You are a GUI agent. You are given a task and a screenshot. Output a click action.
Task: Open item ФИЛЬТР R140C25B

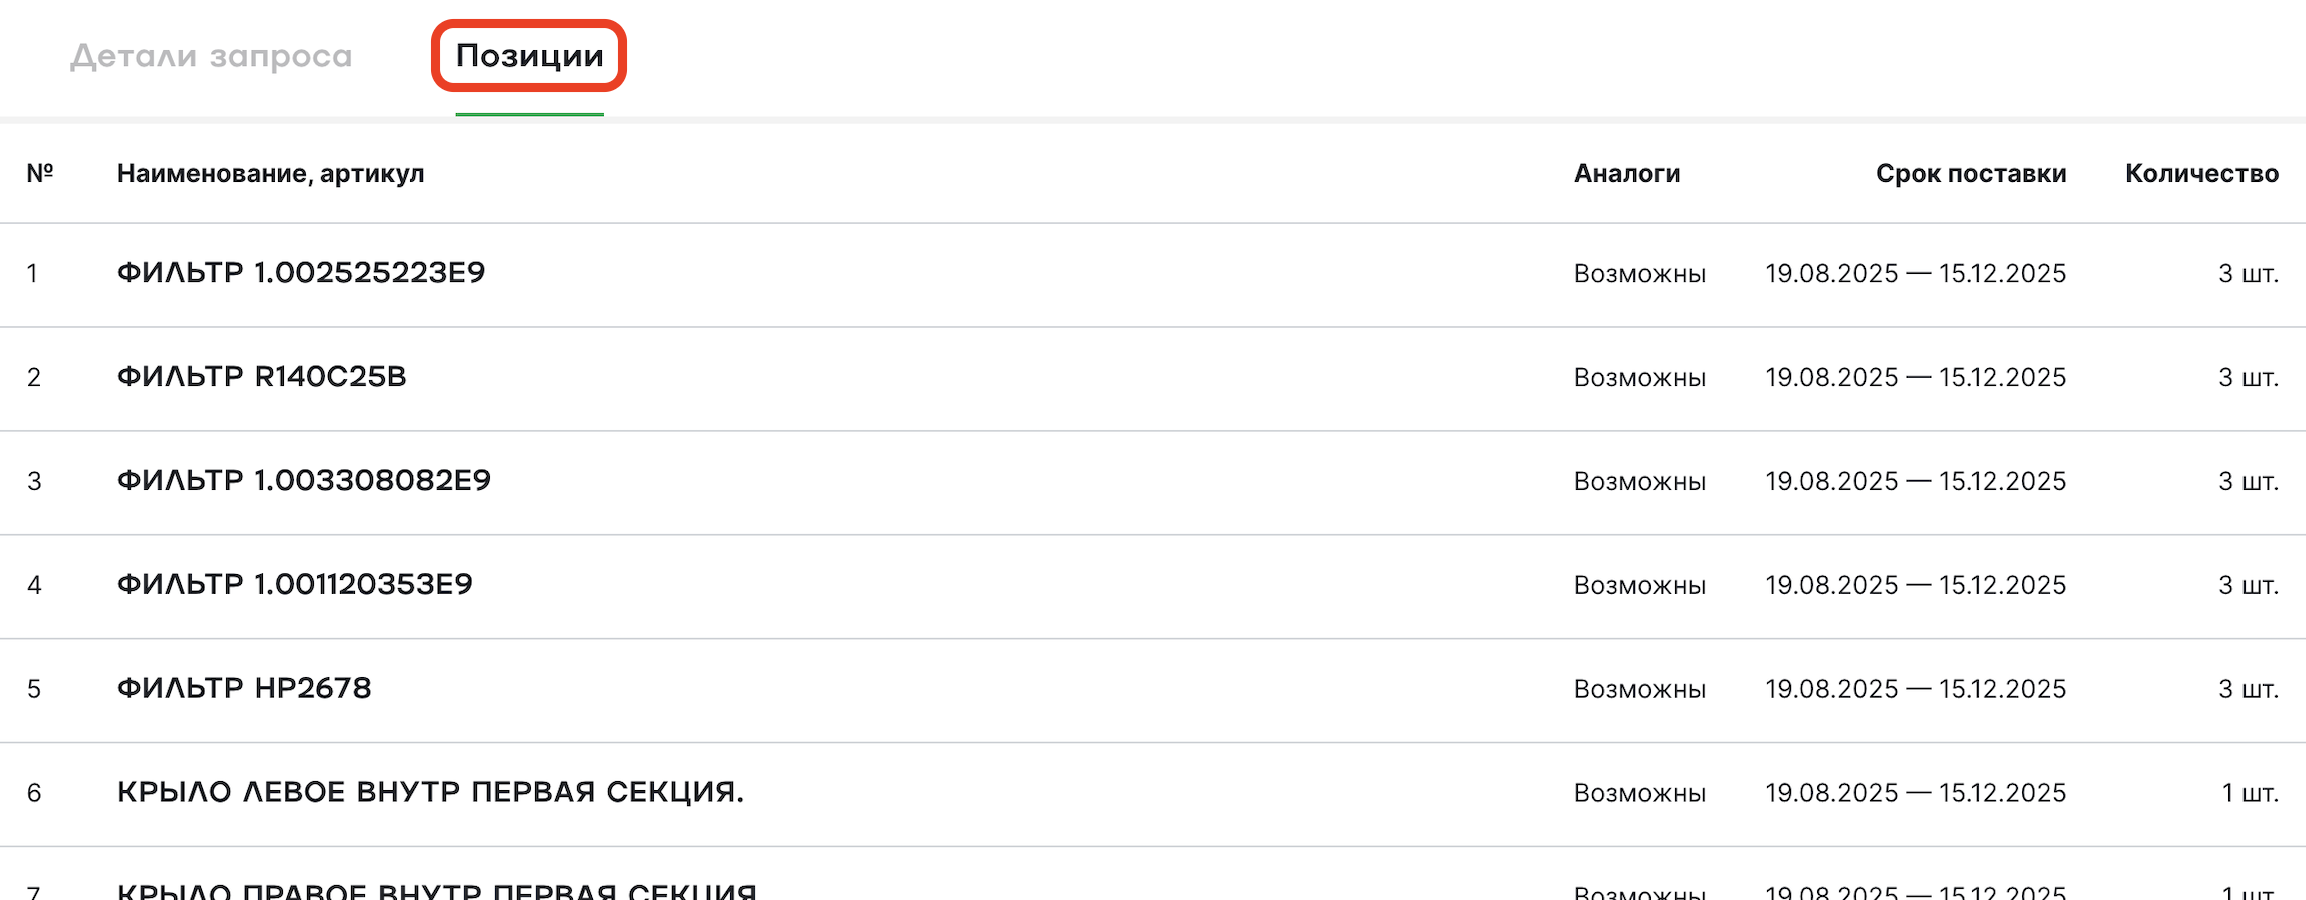pos(262,377)
